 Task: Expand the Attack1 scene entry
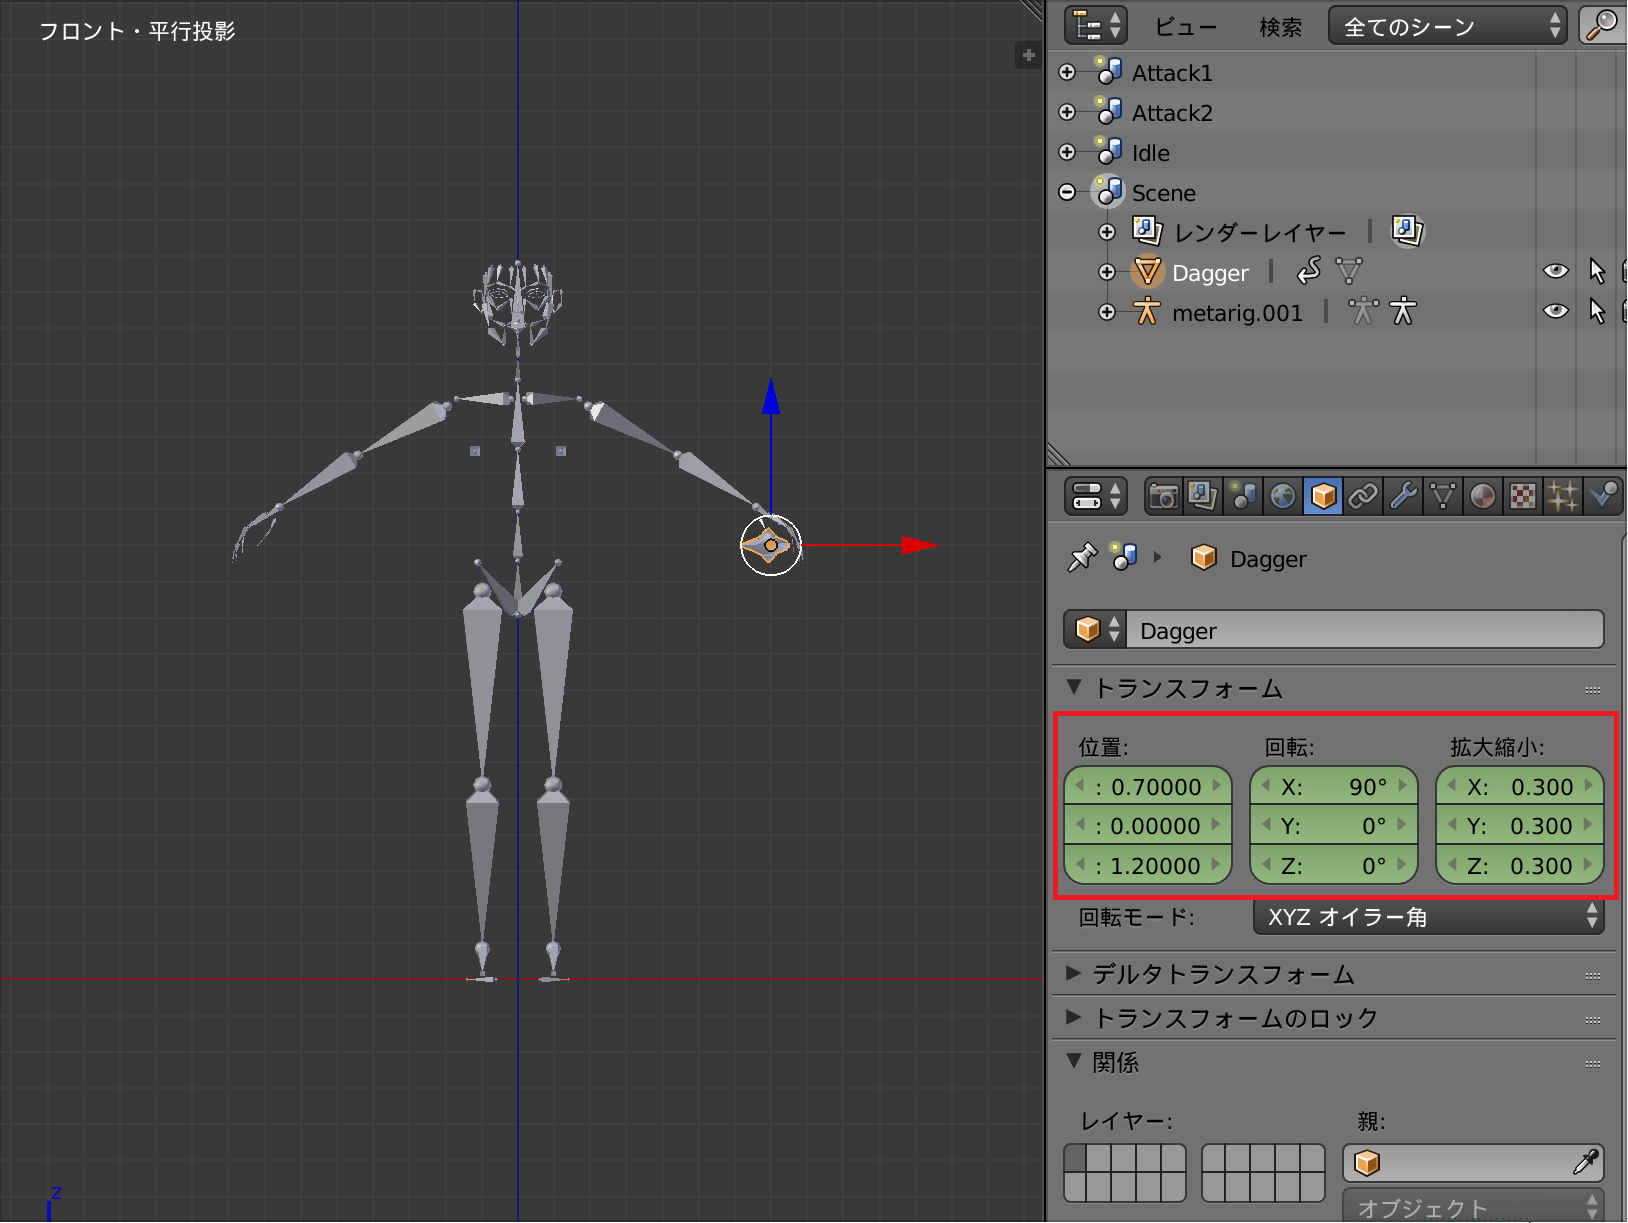[x=1069, y=72]
